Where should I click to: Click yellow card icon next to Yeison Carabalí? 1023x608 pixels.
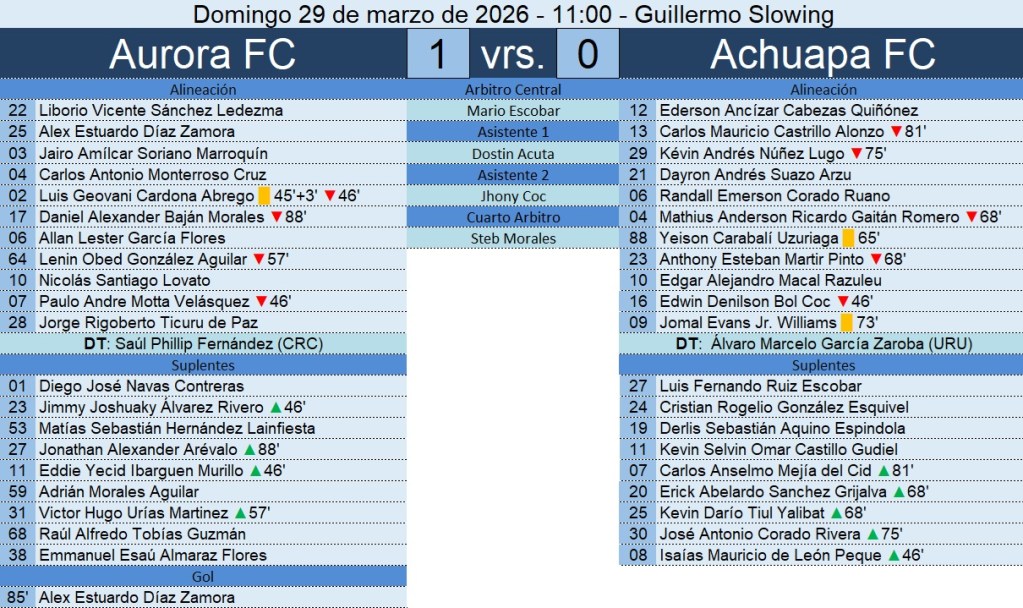pos(847,239)
